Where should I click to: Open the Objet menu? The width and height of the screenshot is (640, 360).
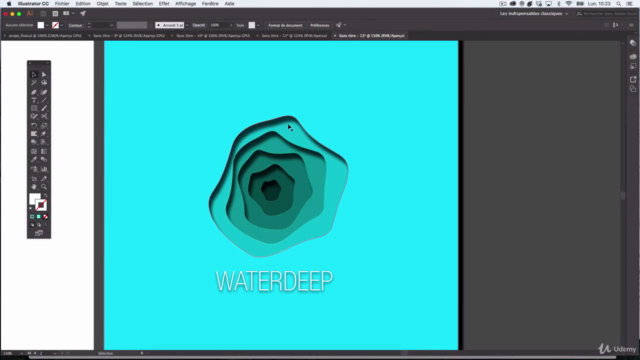point(102,4)
